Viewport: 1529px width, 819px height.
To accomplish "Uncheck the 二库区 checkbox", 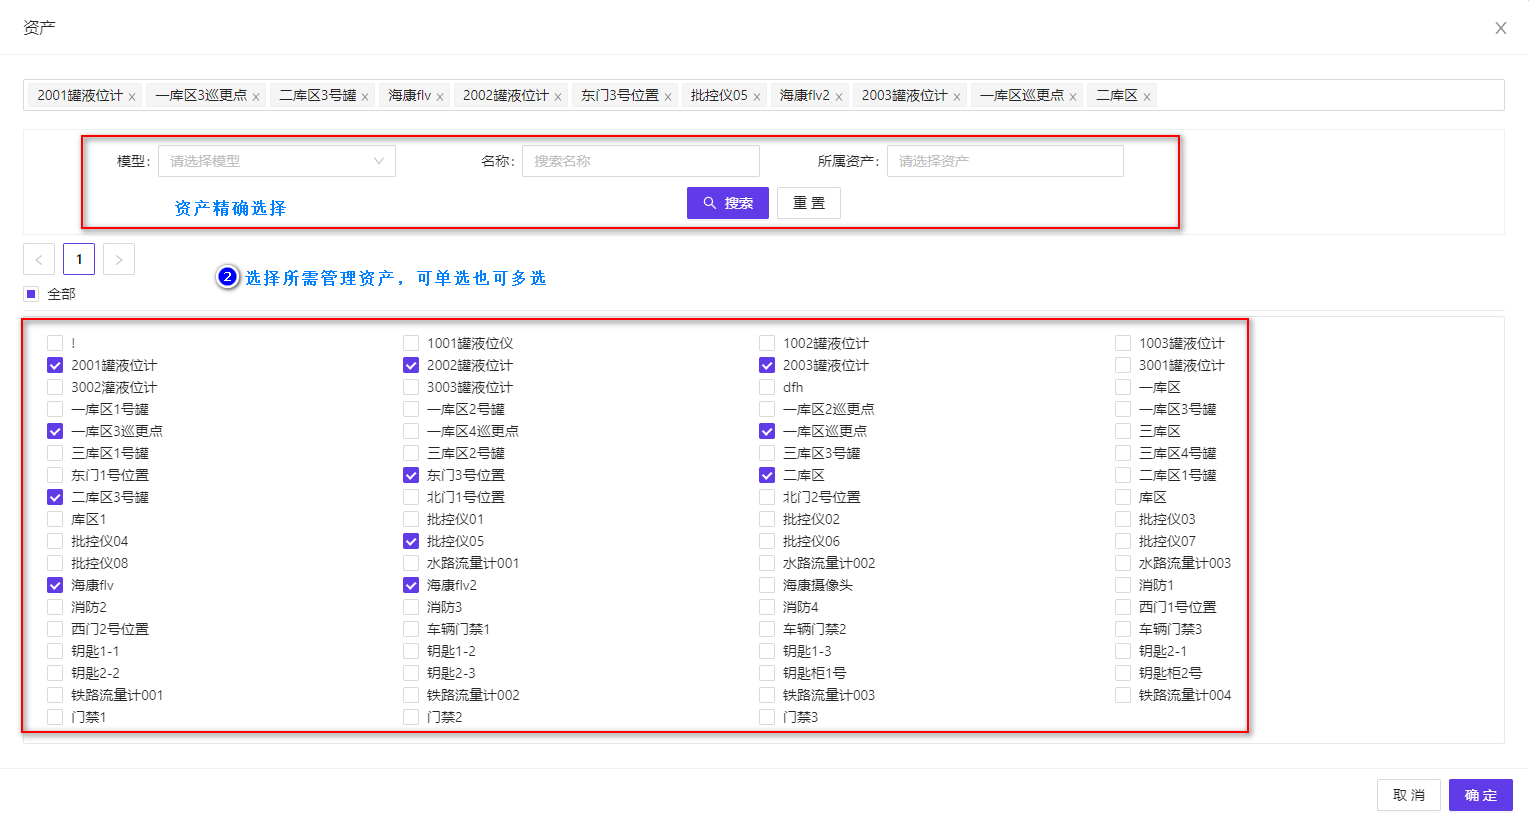I will coord(767,475).
